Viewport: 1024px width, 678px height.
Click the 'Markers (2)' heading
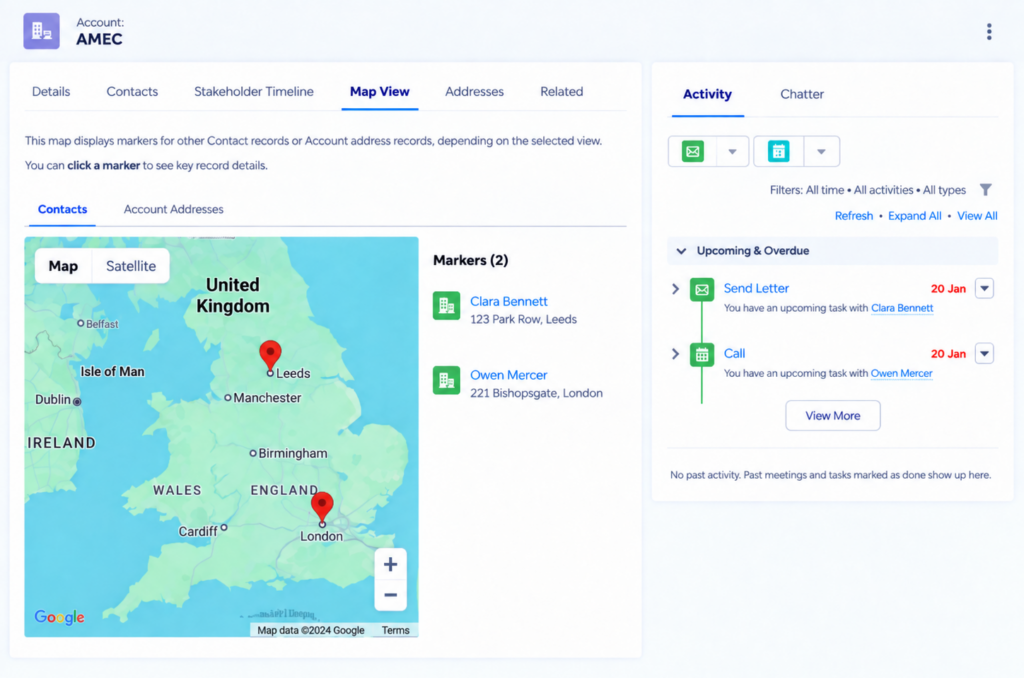(x=470, y=260)
